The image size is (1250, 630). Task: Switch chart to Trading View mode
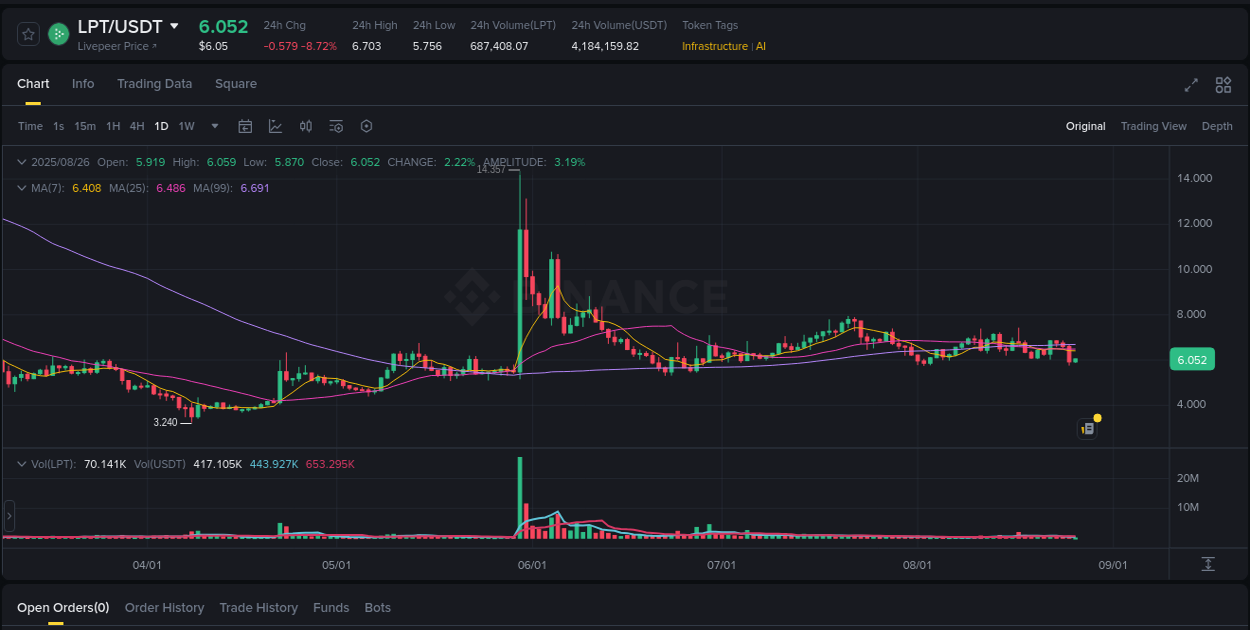(1153, 126)
